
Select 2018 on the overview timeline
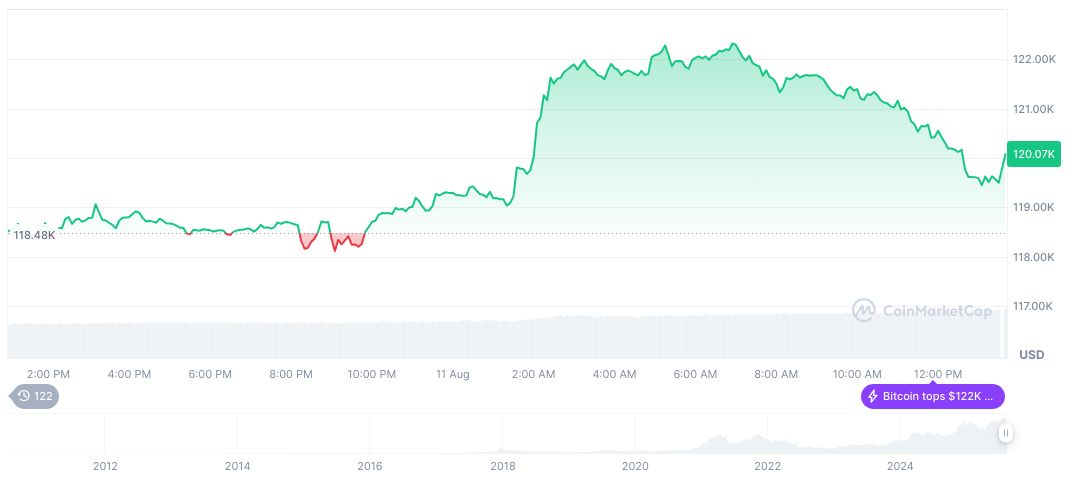click(502, 466)
